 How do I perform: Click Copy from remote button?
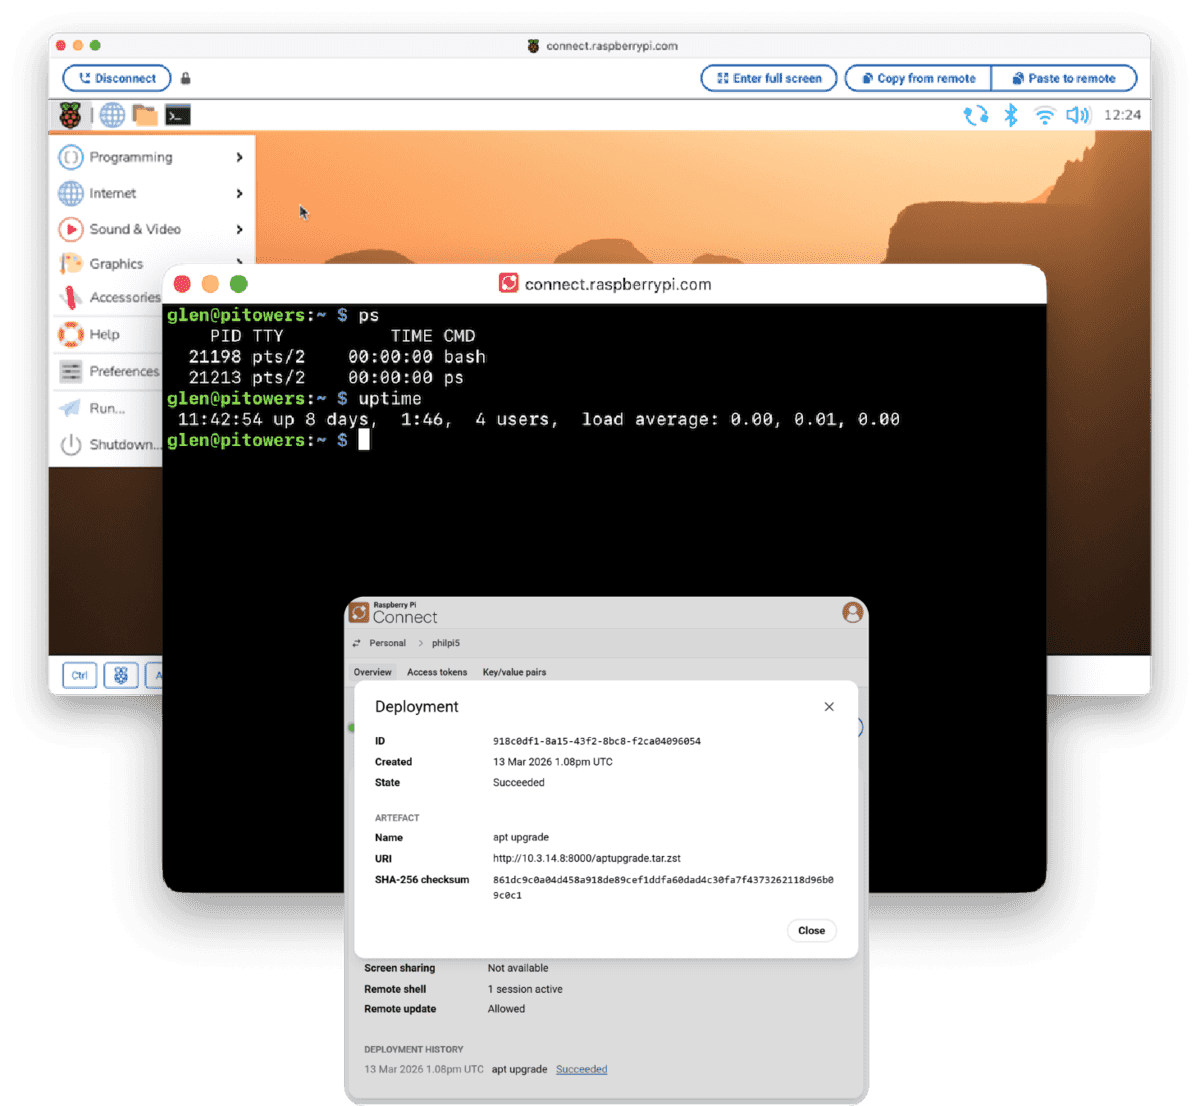918,78
